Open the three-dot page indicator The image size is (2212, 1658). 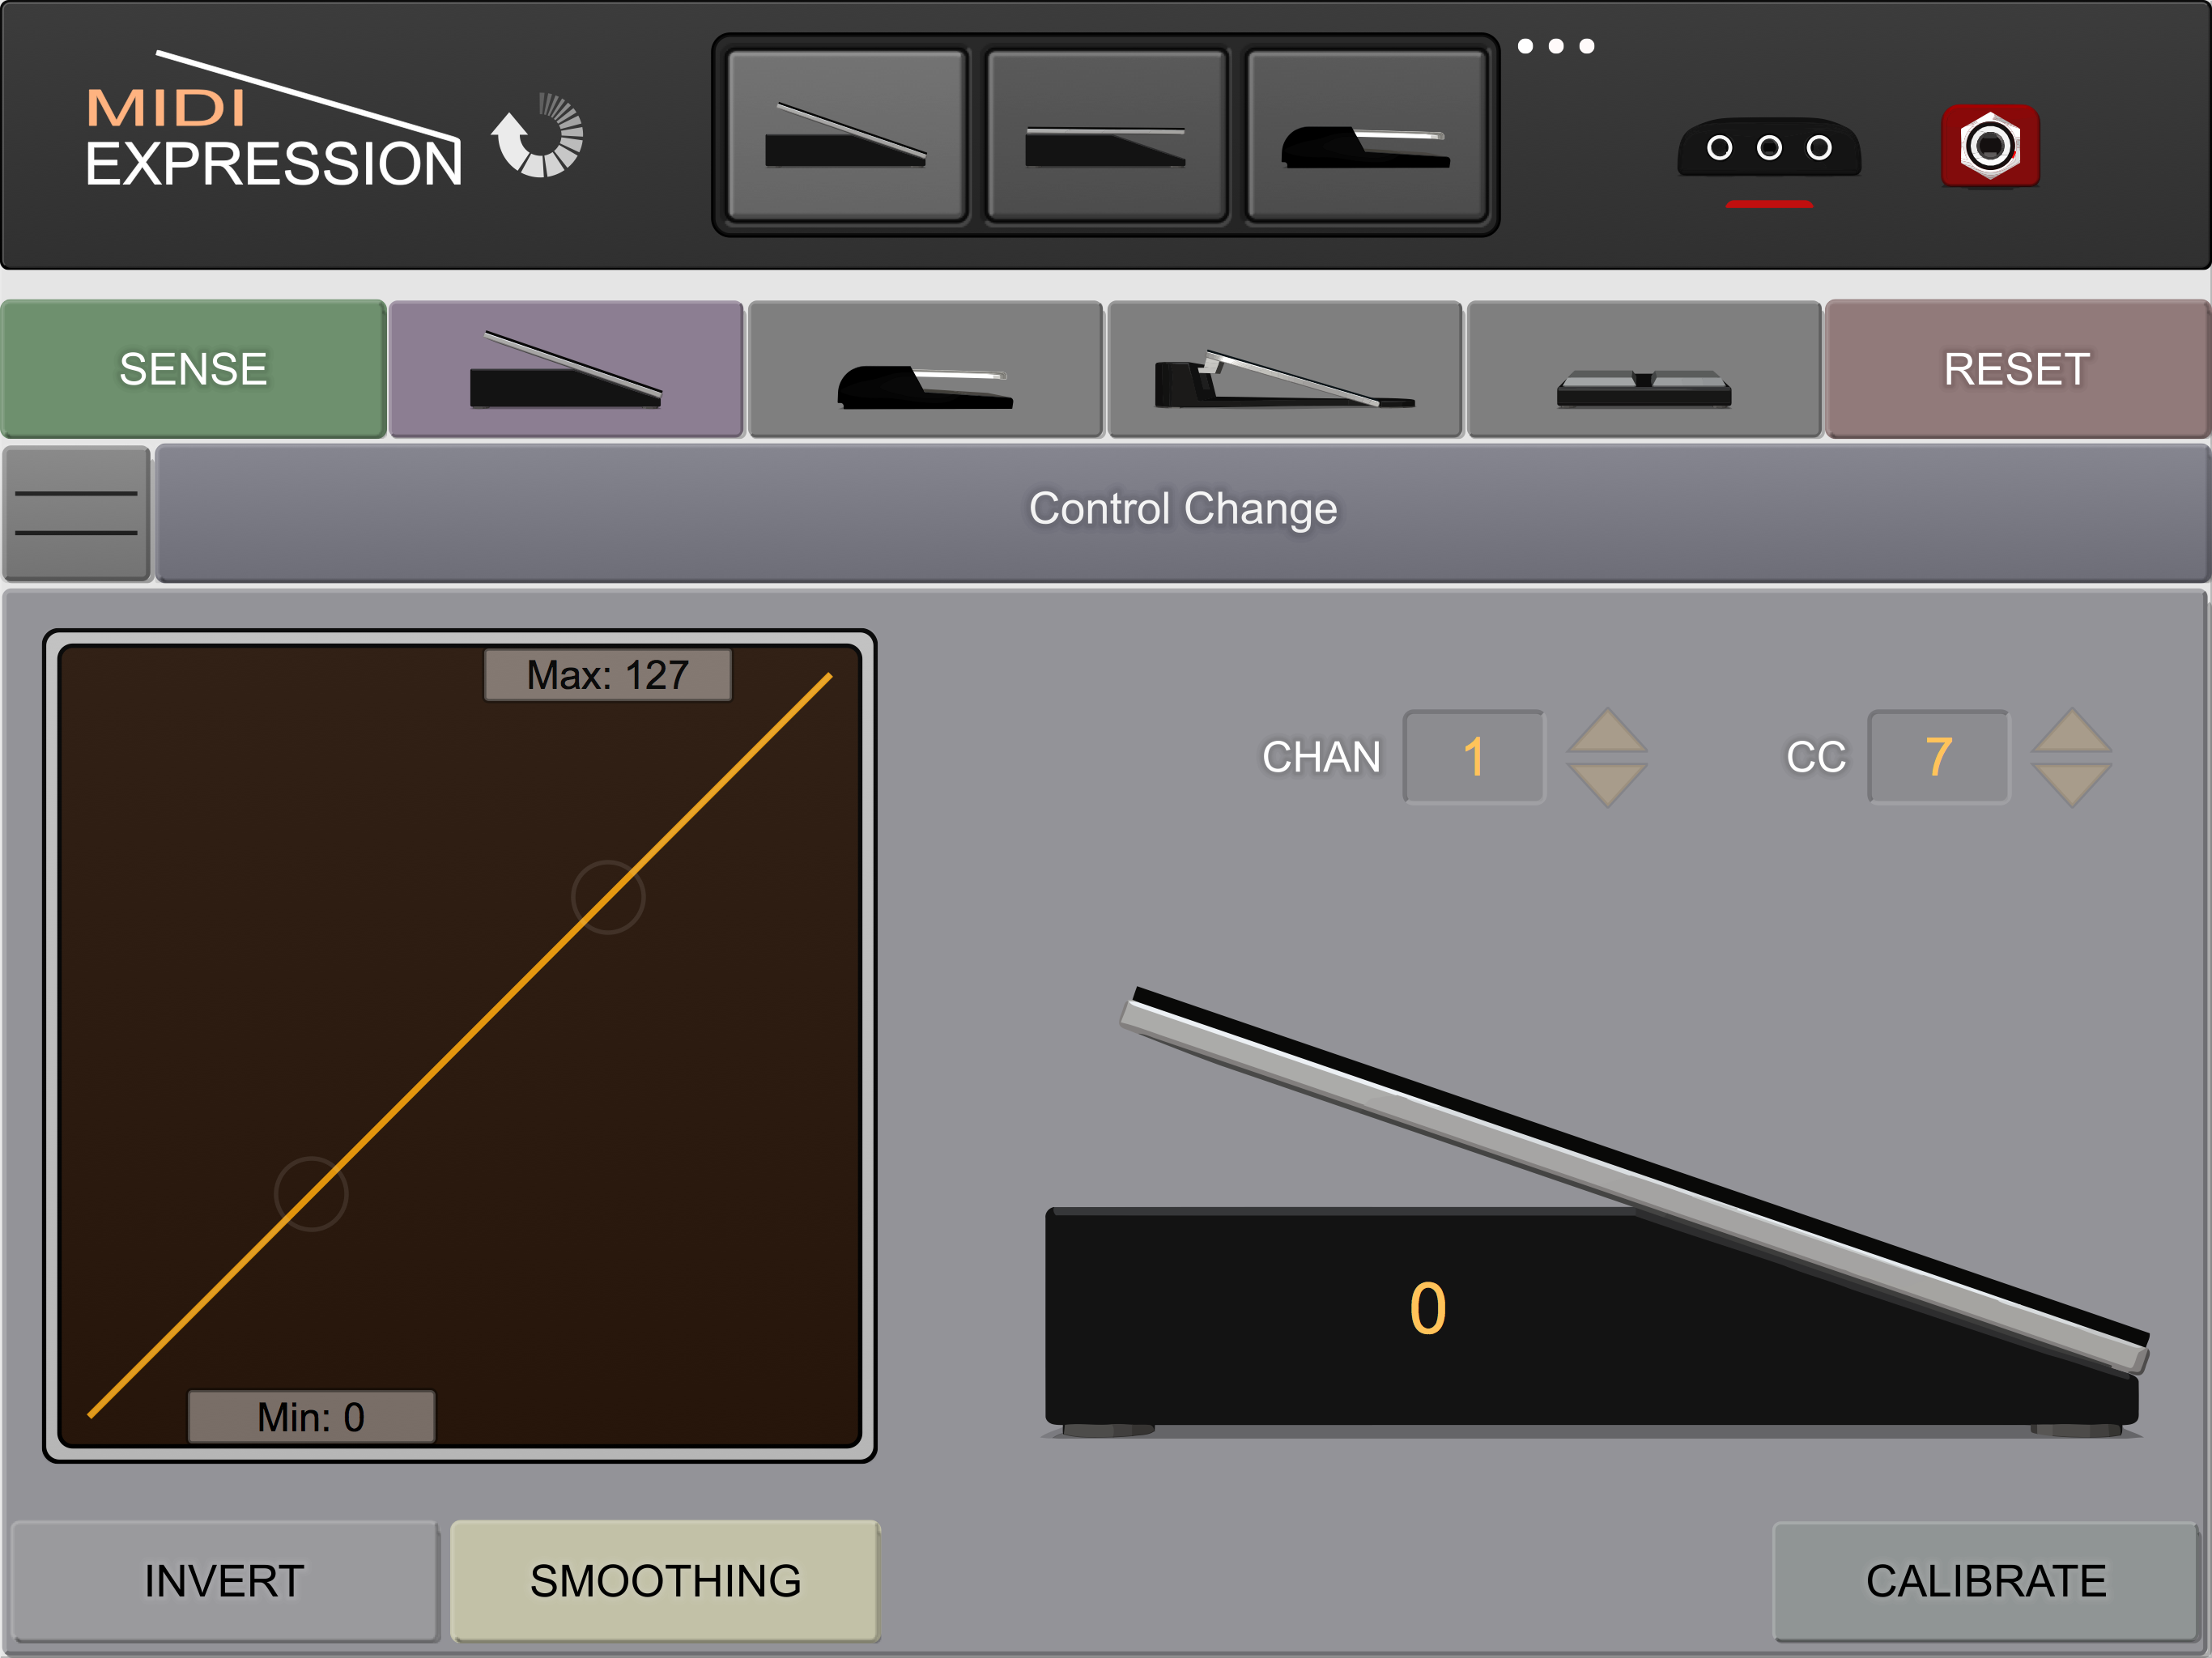1555,46
